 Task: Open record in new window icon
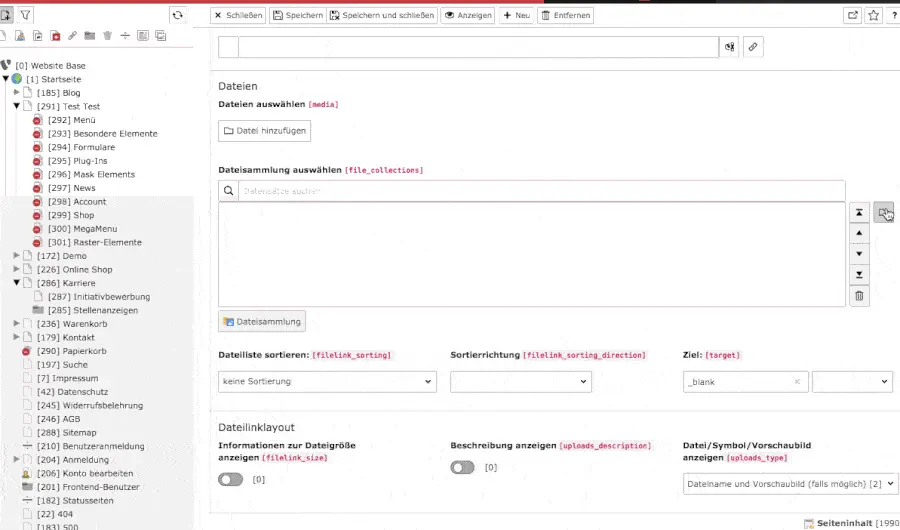click(852, 15)
